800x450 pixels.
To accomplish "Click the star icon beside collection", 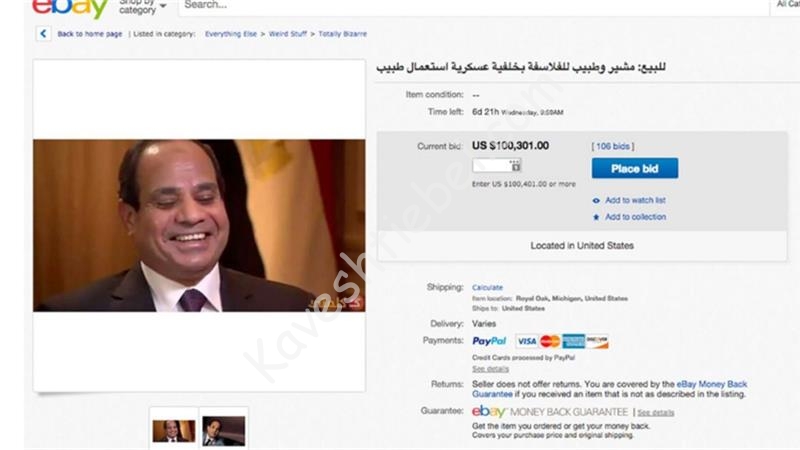I will coord(596,217).
